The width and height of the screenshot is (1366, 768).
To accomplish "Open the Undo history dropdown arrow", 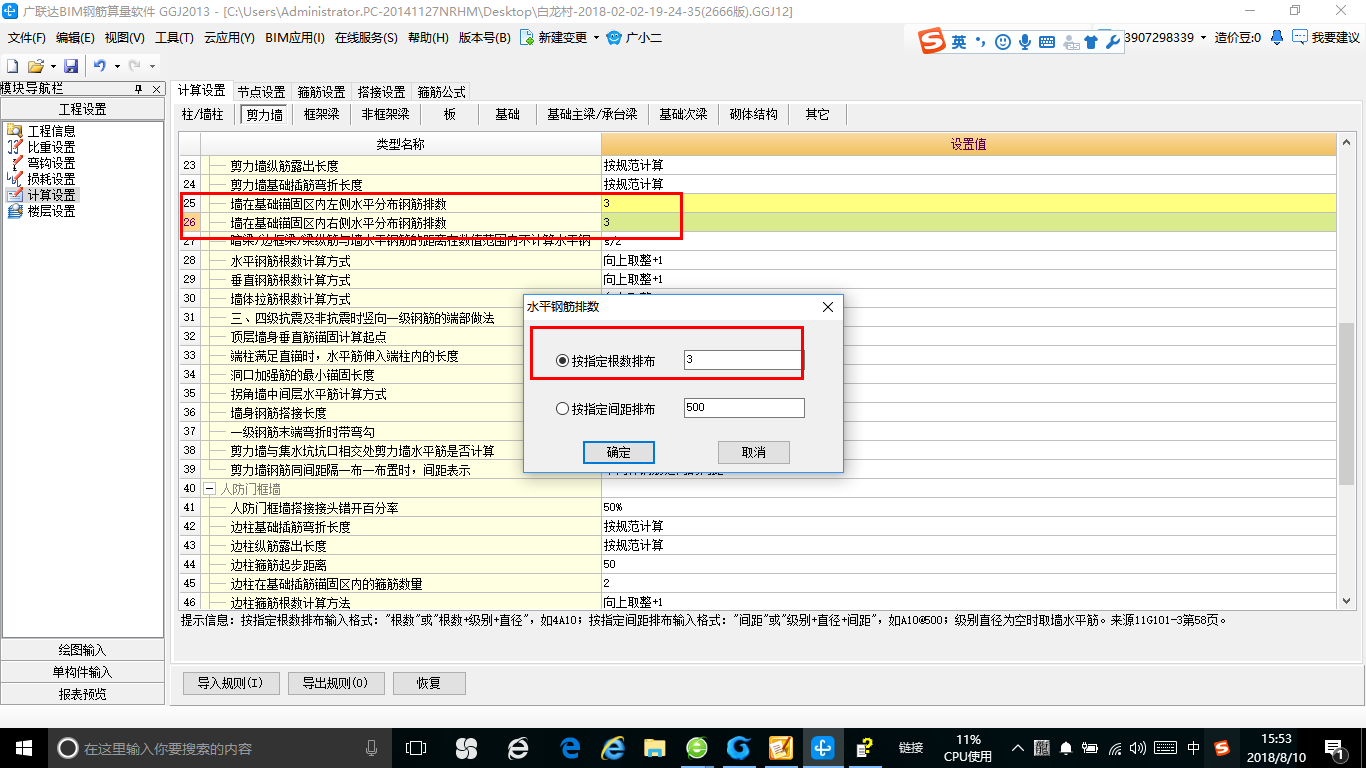I will click(117, 66).
